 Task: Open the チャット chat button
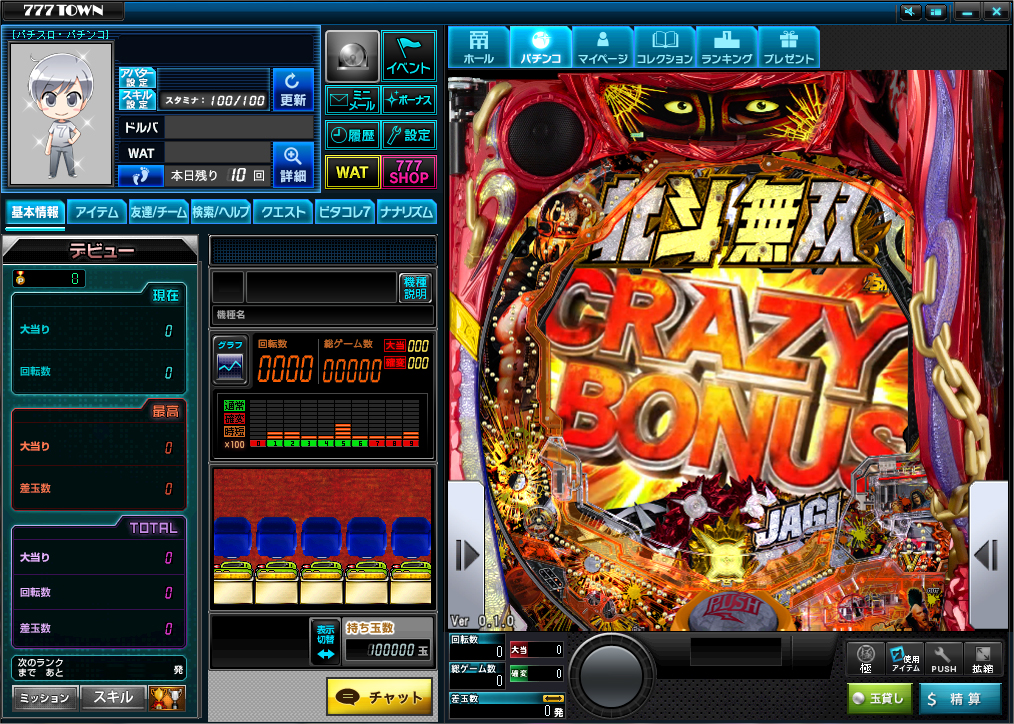380,697
